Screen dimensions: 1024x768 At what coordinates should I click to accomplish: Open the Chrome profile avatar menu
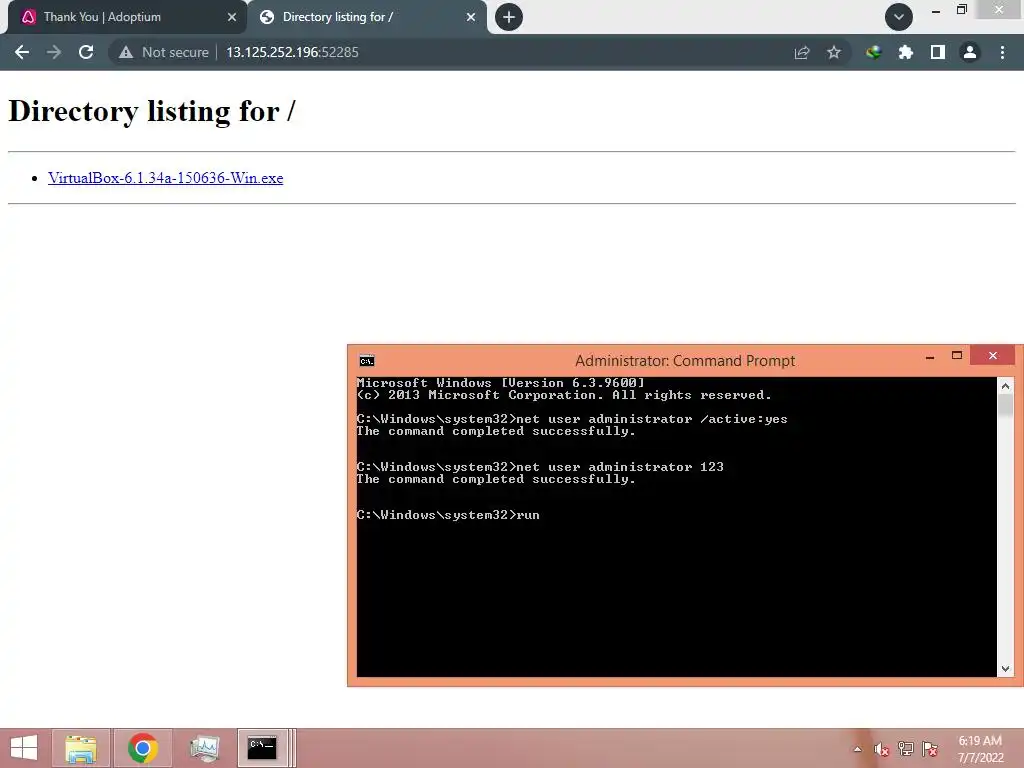click(x=970, y=52)
